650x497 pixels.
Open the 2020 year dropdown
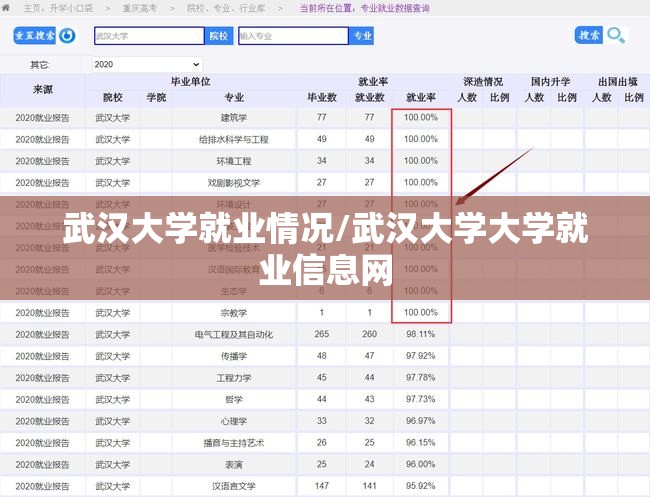(147, 65)
